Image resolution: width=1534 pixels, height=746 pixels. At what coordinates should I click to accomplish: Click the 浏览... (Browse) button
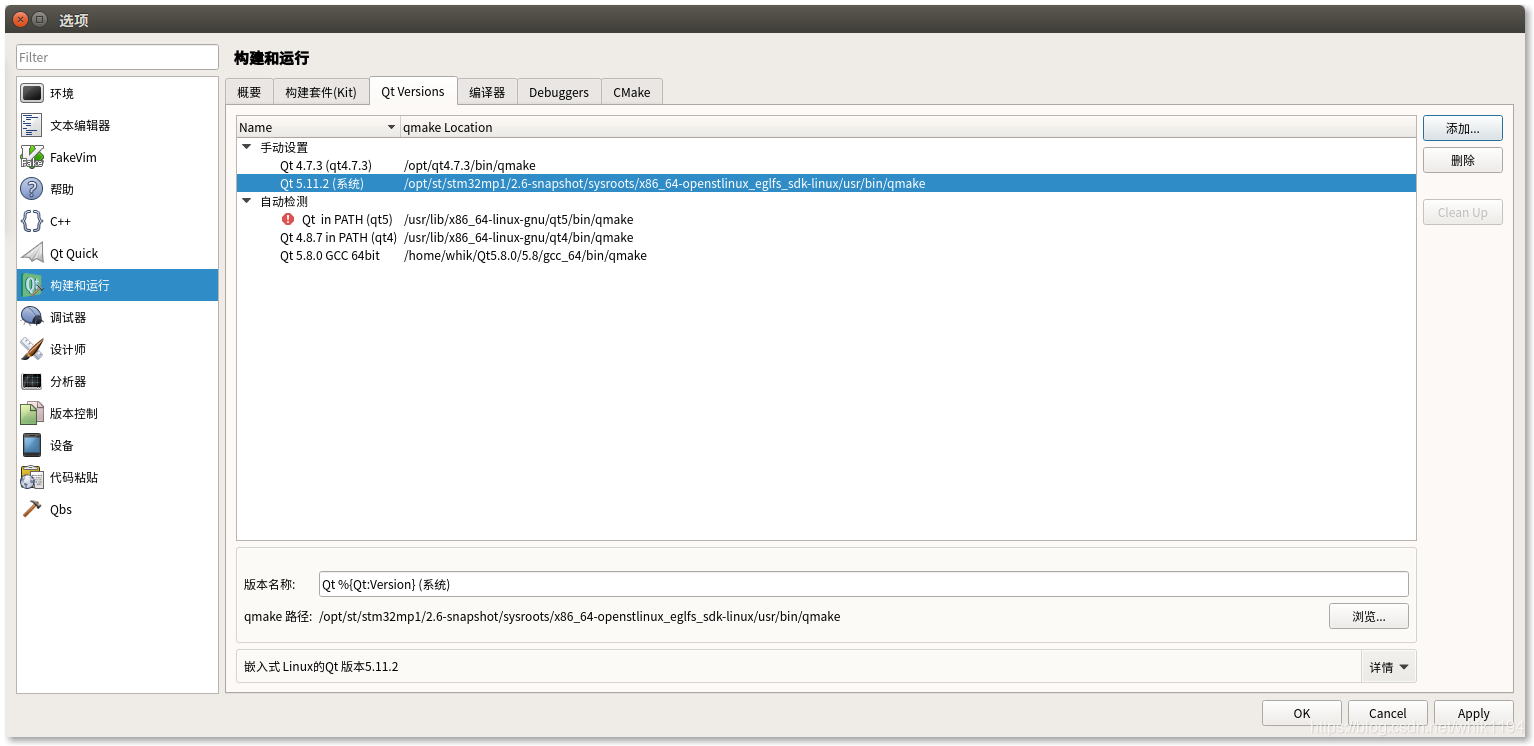(1369, 616)
